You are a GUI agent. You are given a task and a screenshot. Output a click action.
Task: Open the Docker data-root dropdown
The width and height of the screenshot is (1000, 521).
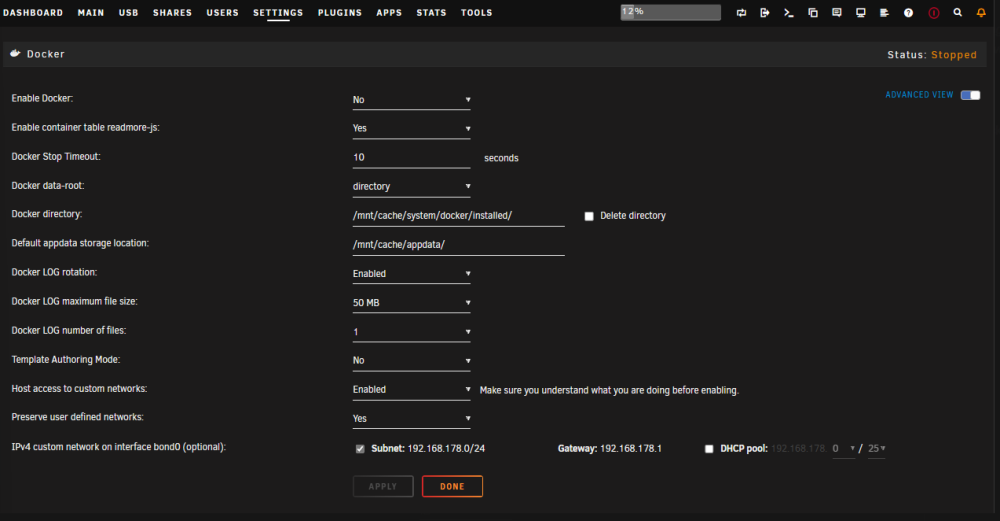pyautogui.click(x=411, y=187)
